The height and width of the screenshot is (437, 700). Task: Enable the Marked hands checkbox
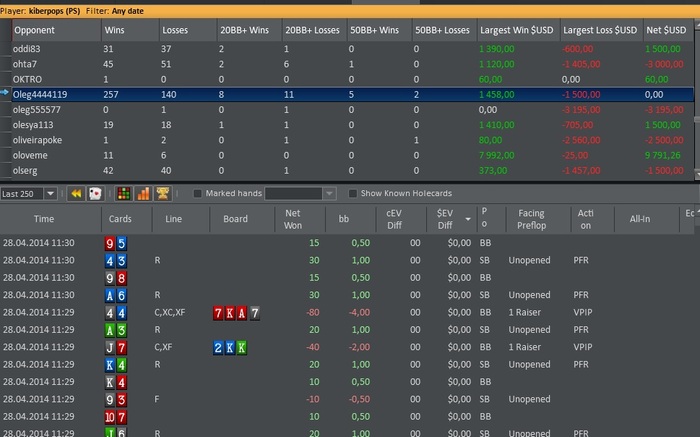(197, 193)
